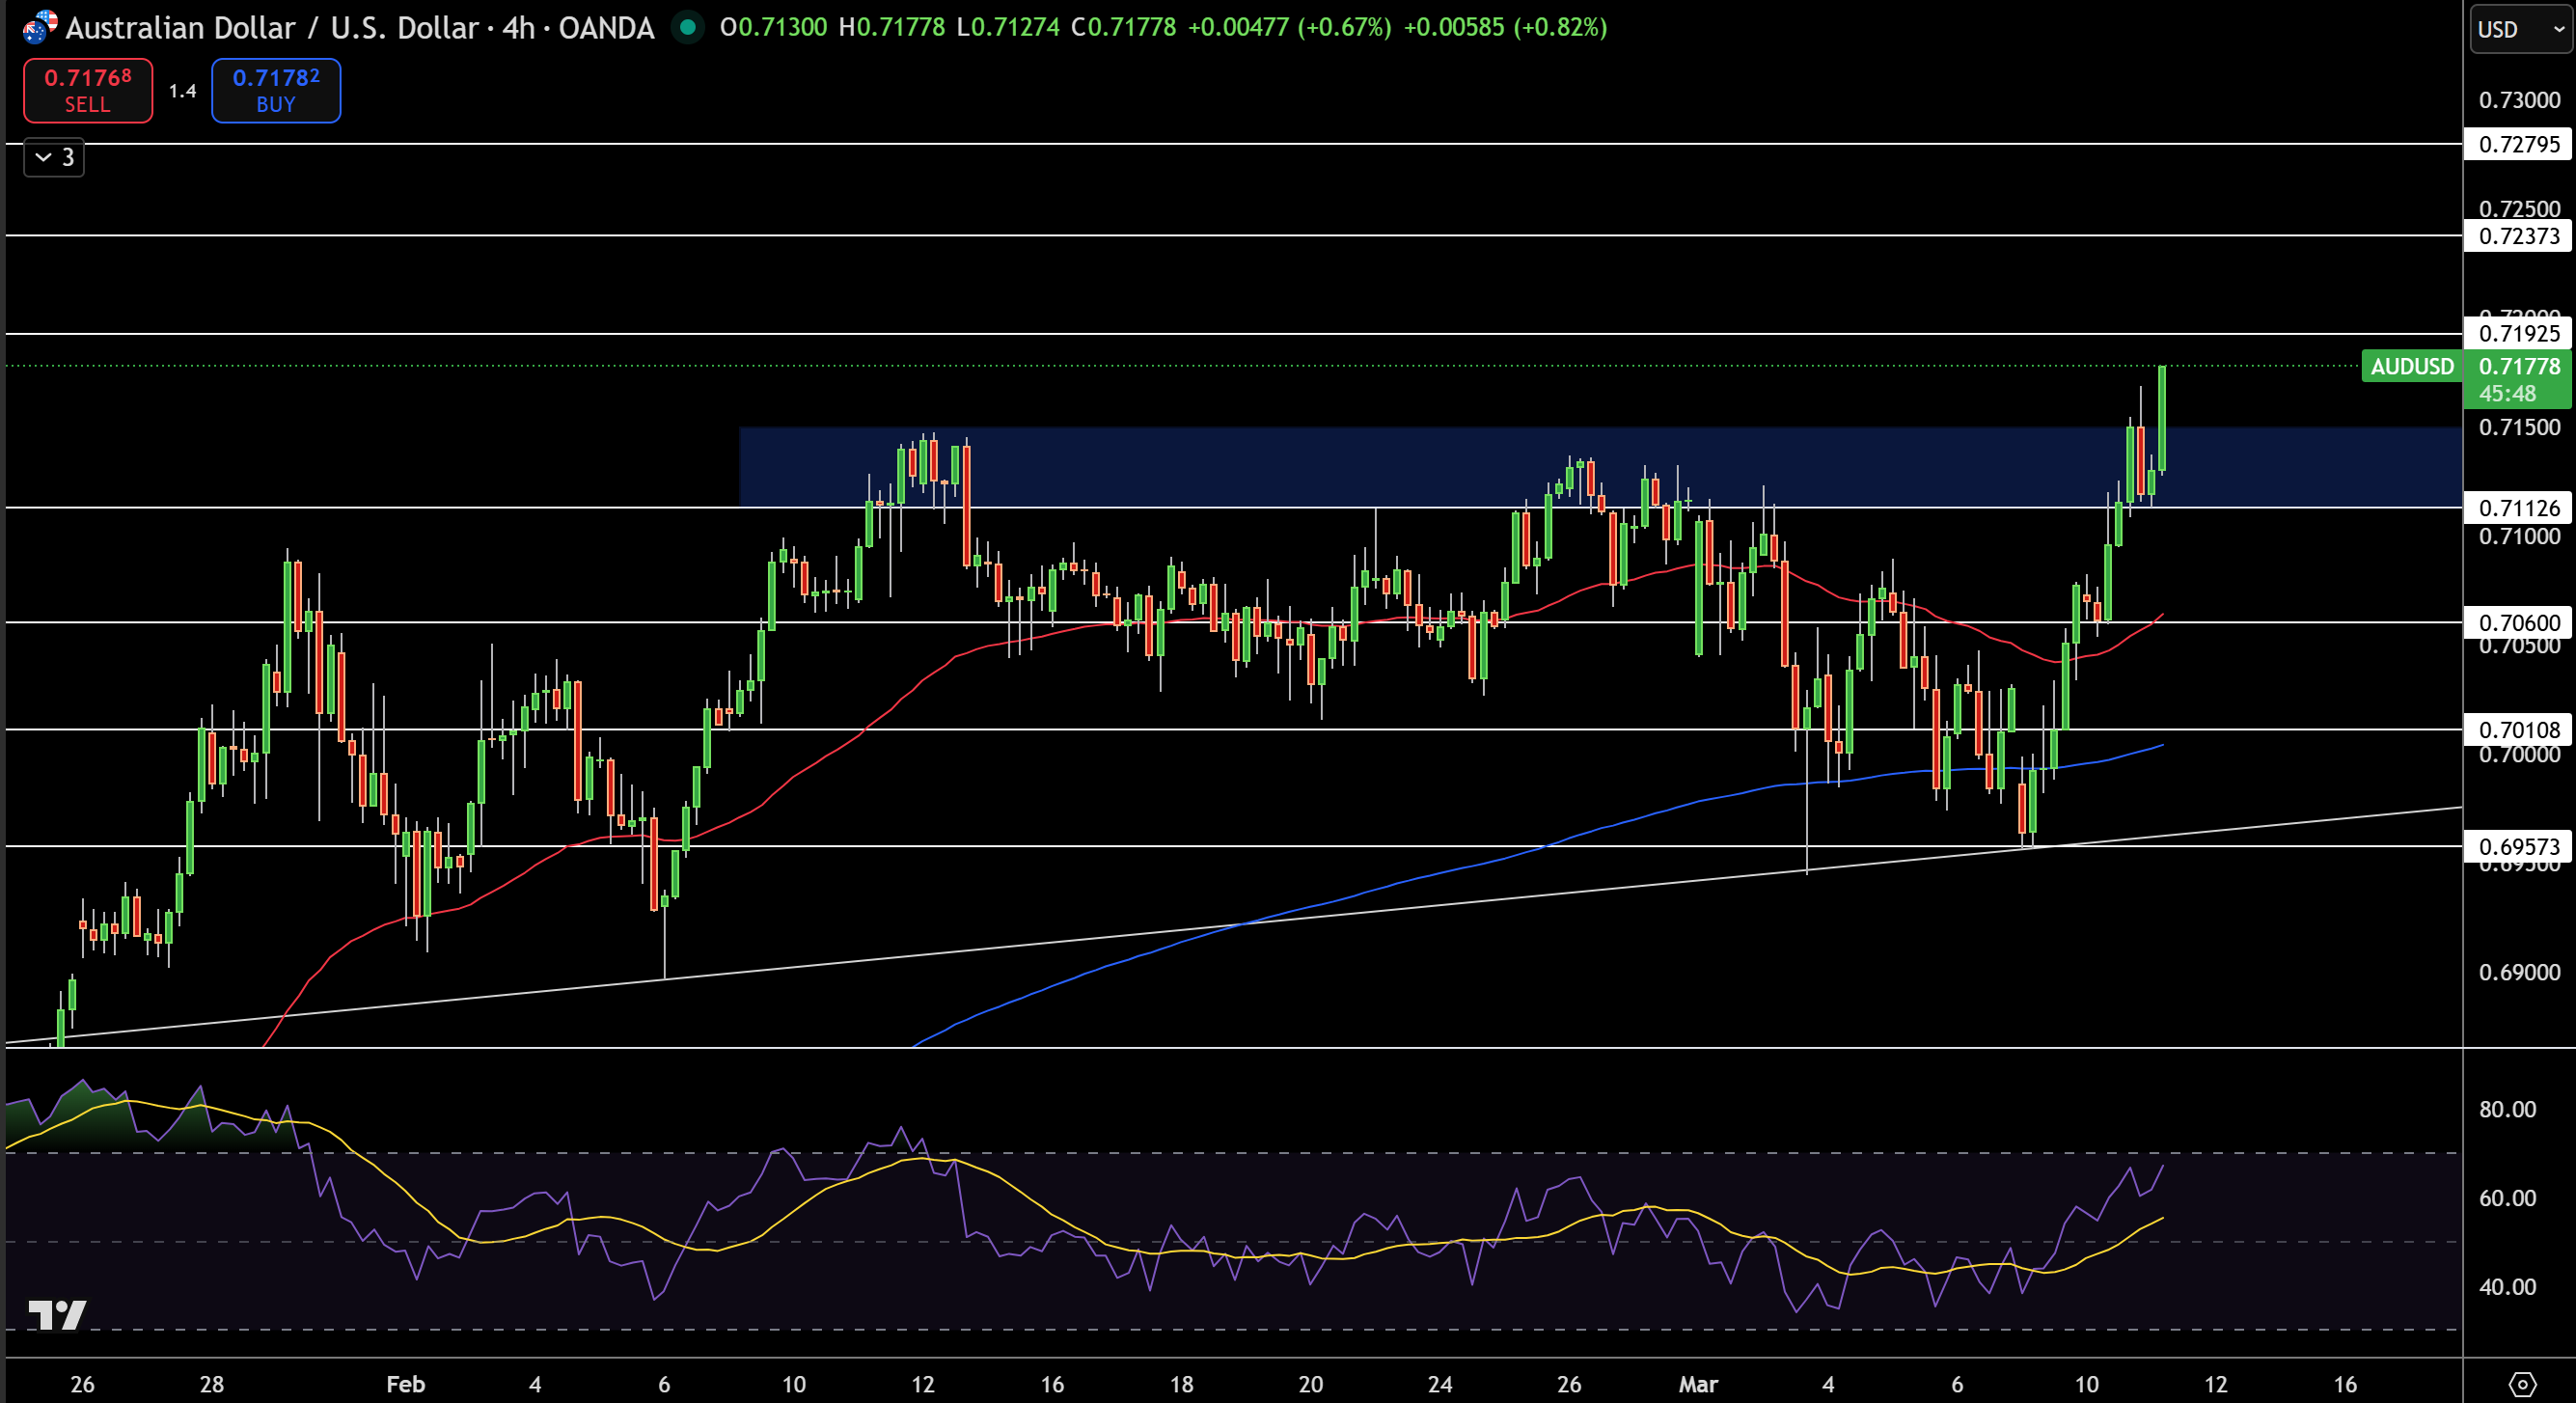
Task: Click the AUD/USD flag symbol icon
Action: tap(40, 28)
